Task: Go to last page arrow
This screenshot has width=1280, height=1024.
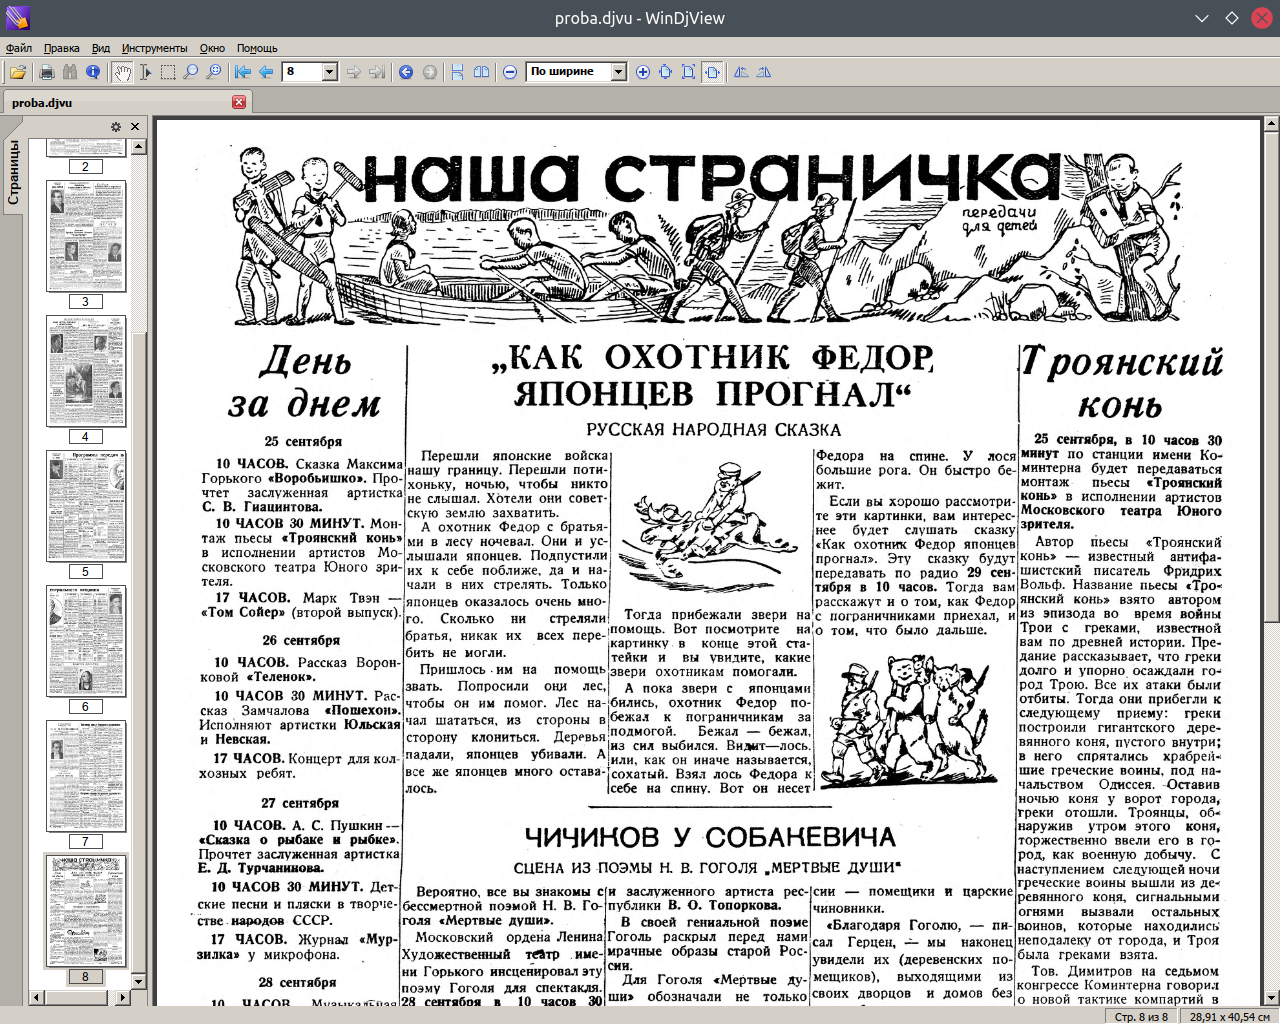Action: pyautogui.click(x=376, y=72)
